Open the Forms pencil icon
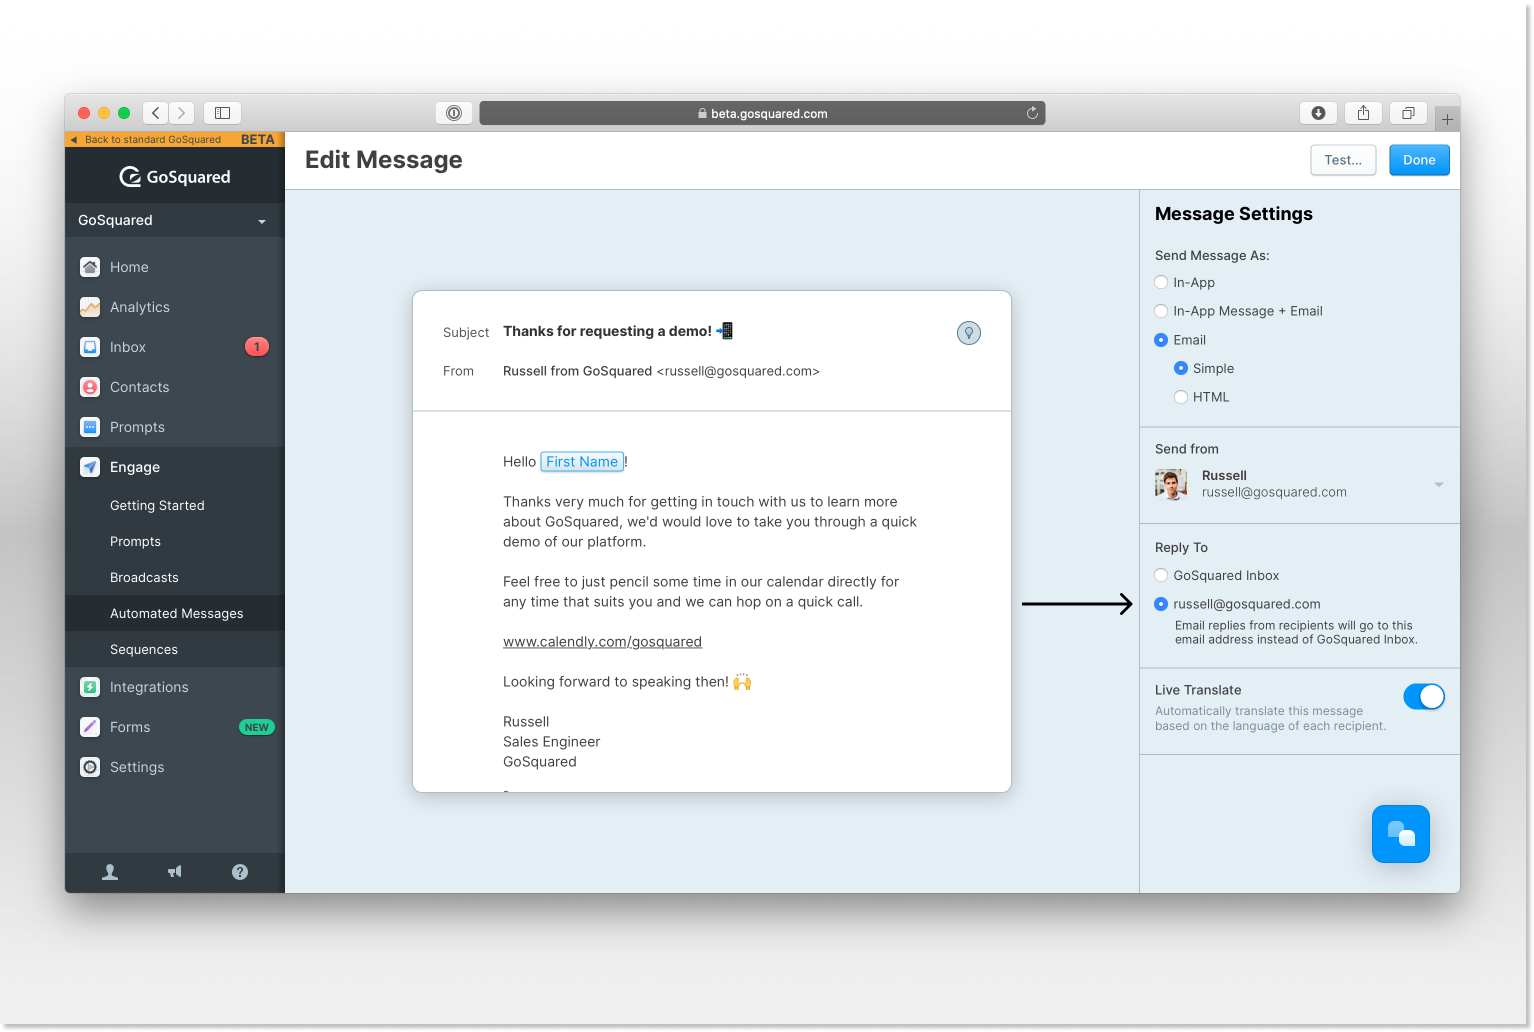The width and height of the screenshot is (1534, 1032). tap(90, 727)
